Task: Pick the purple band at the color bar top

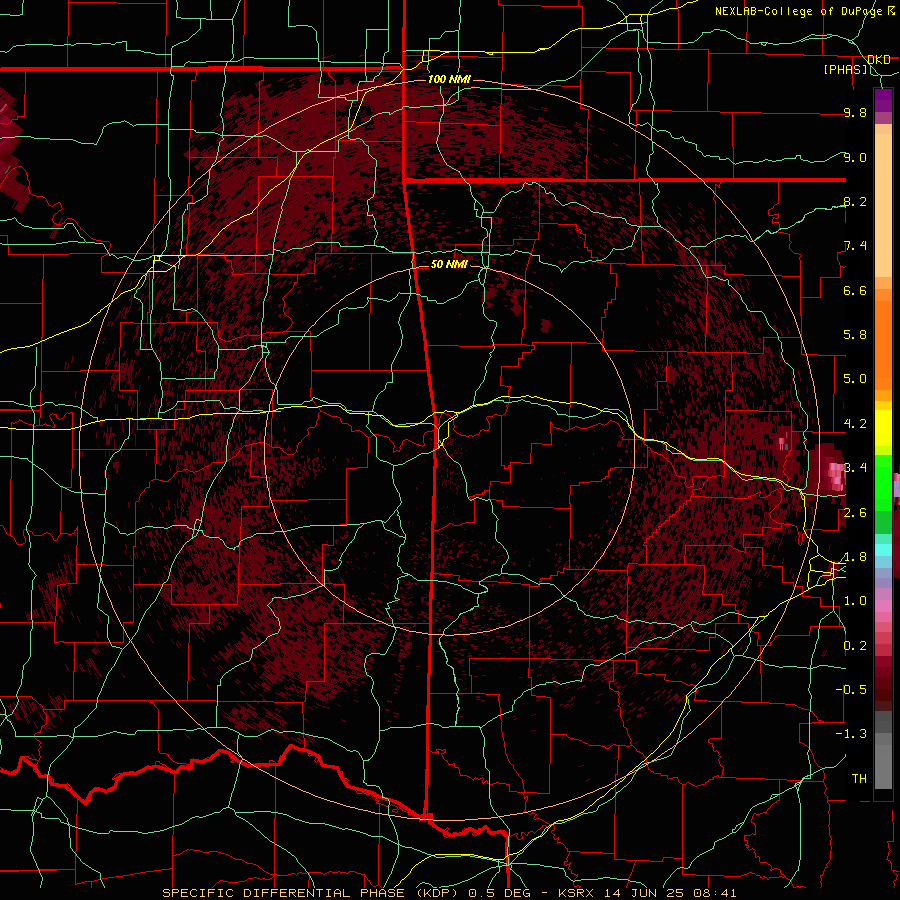Action: click(x=883, y=101)
